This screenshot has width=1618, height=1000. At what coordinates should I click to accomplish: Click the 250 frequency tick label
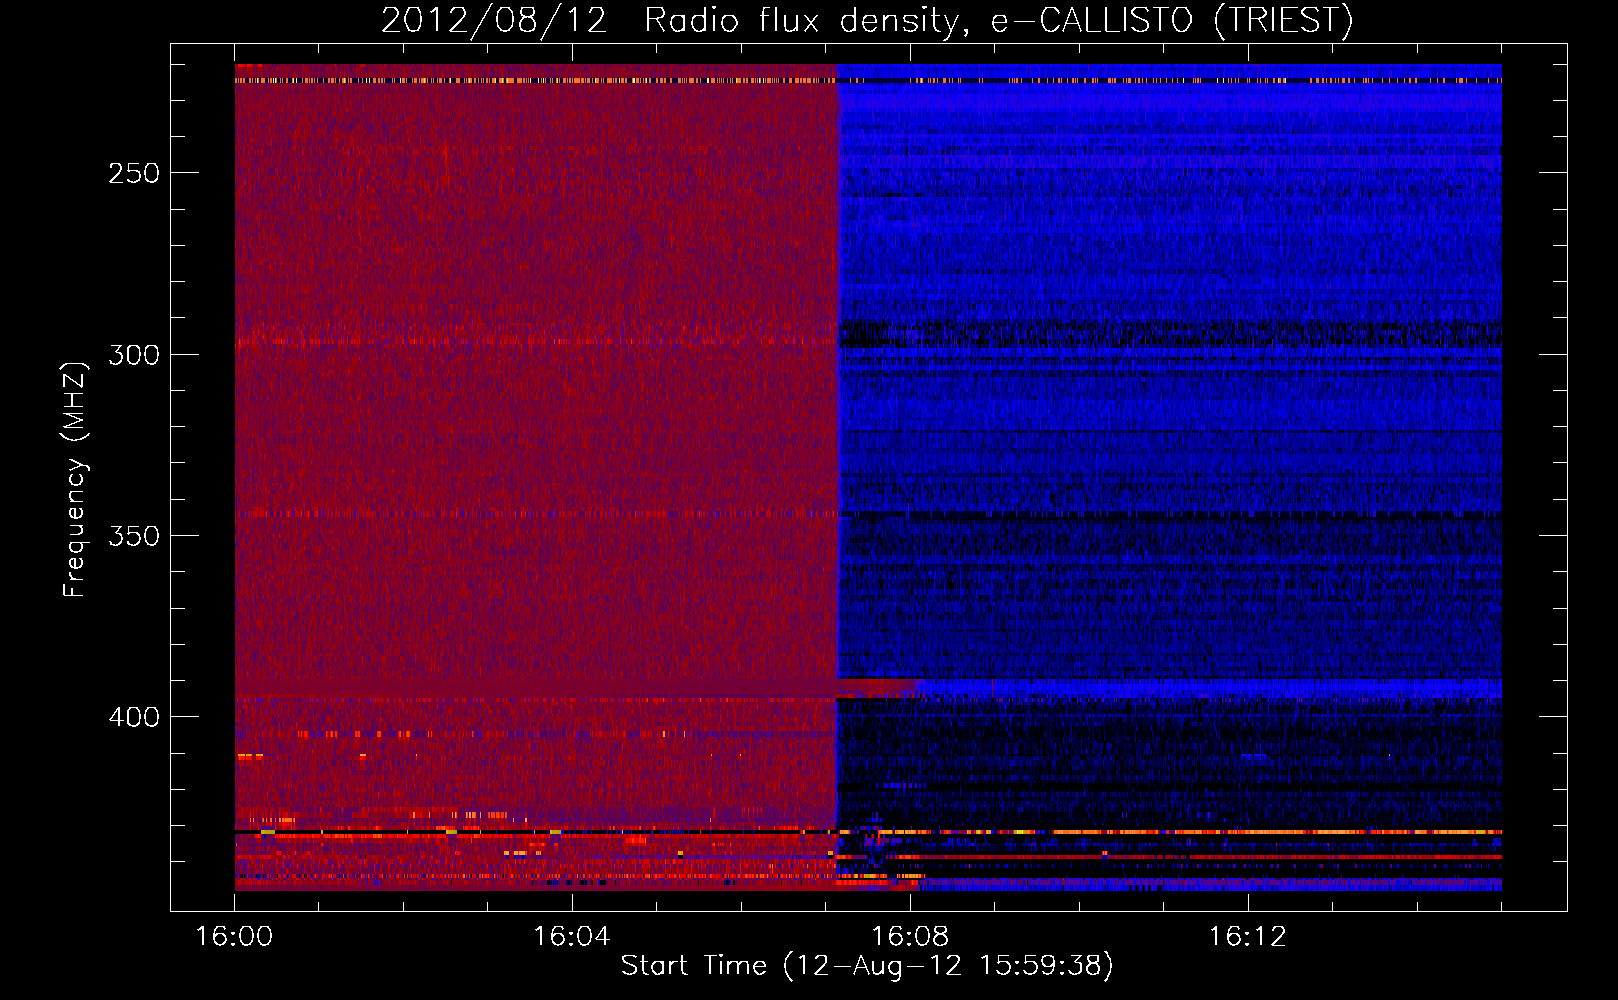point(134,173)
